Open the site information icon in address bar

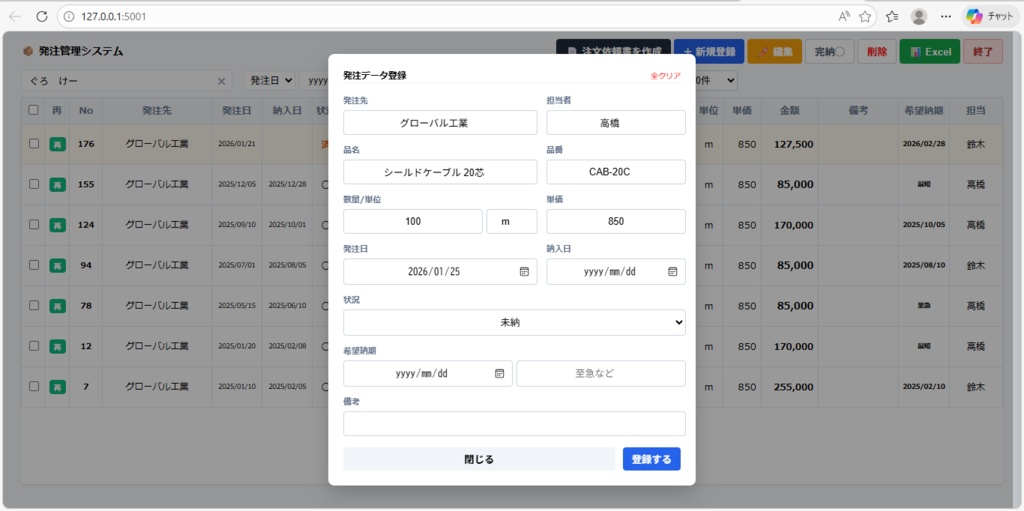(x=69, y=16)
